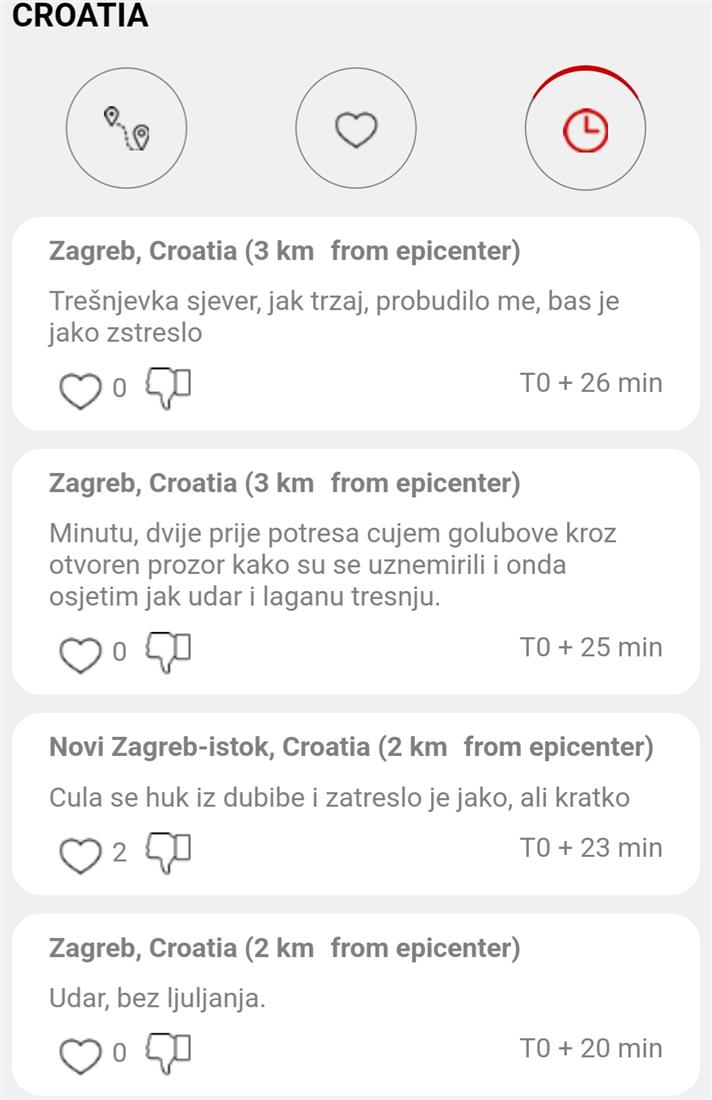Image resolution: width=712 pixels, height=1100 pixels.
Task: Click the CROATIA header title
Action: pyautogui.click(x=80, y=16)
